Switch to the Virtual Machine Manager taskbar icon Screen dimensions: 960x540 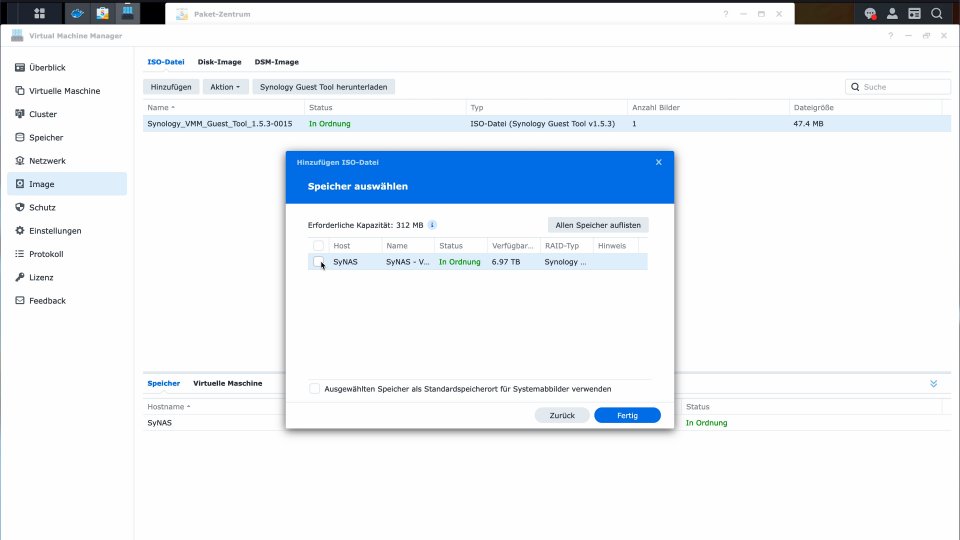click(x=127, y=13)
